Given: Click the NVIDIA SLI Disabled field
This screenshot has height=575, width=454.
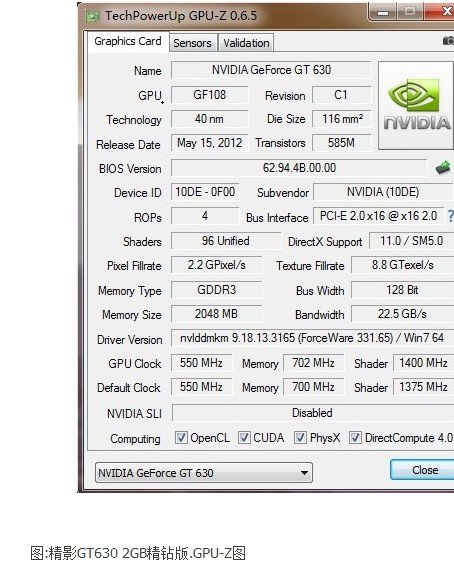Looking at the screenshot, I should (x=313, y=413).
